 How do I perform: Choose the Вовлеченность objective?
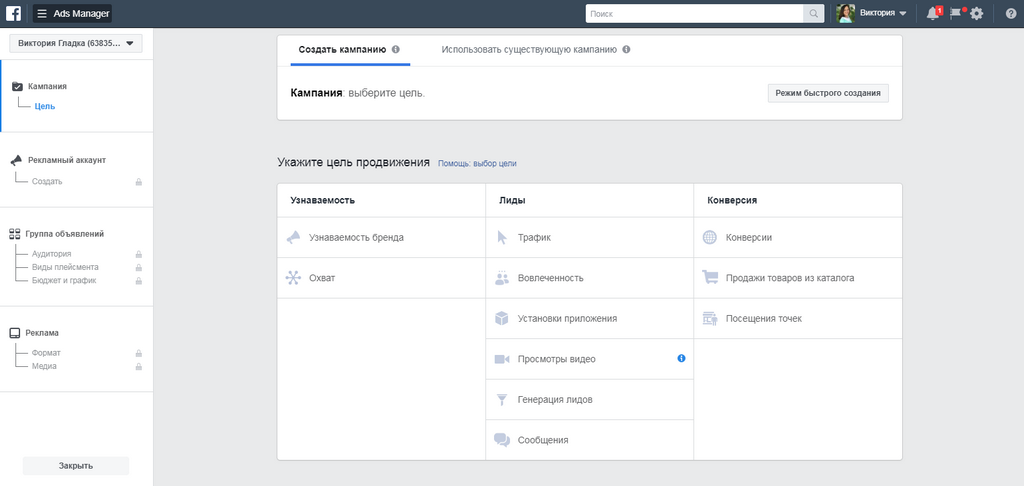[x=590, y=278]
